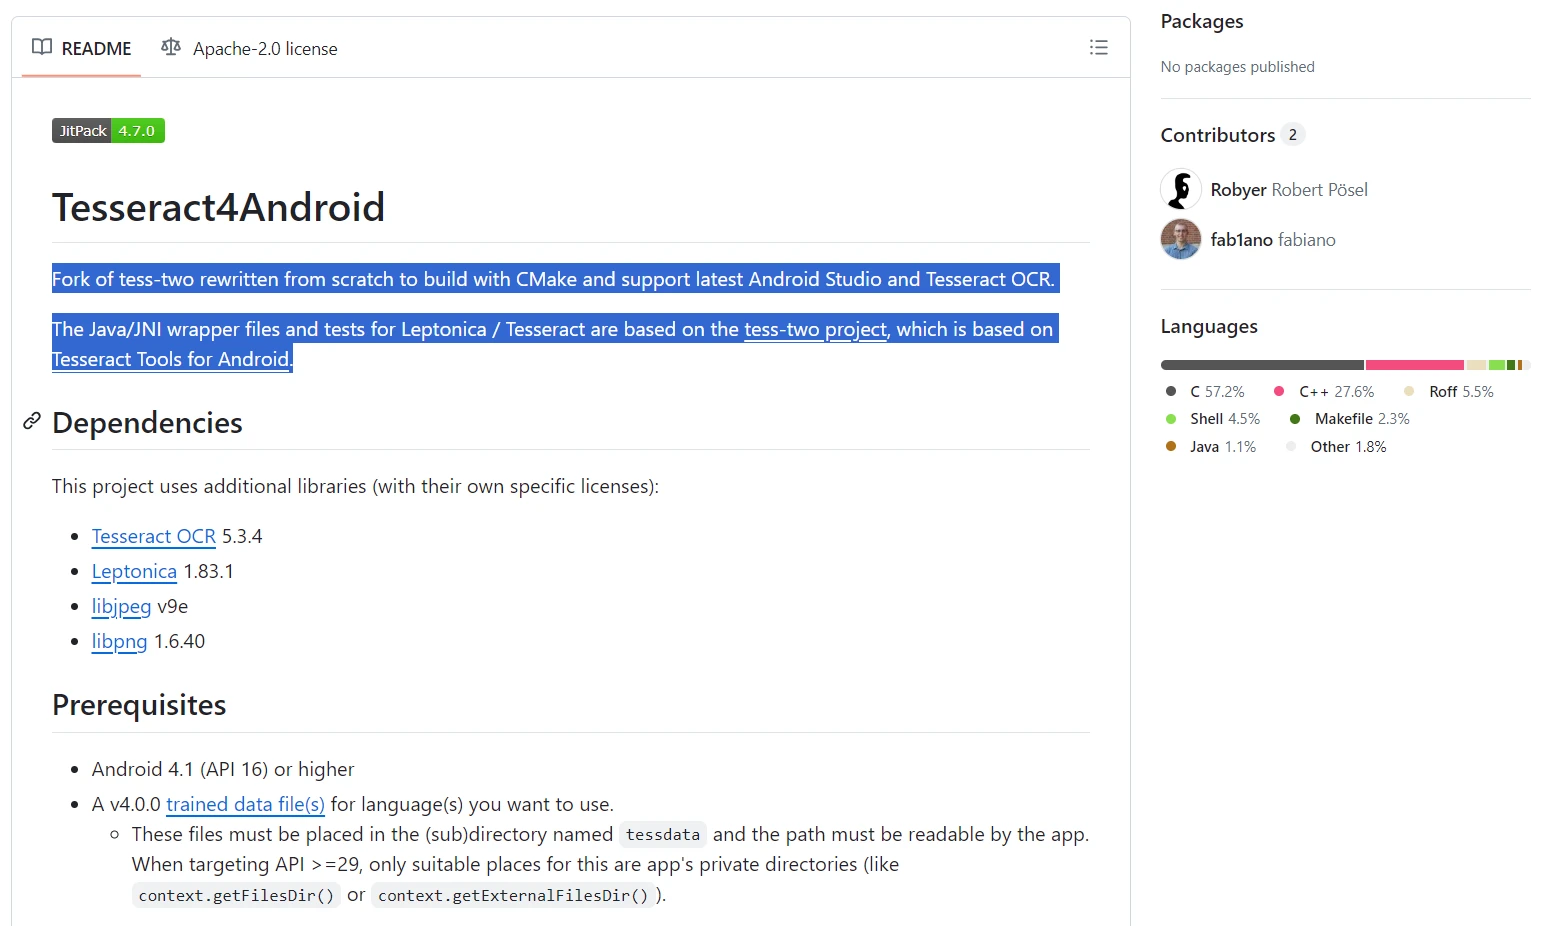Open the Tesseract OCR link
Viewport: 1547px width, 926px height.
(x=153, y=536)
